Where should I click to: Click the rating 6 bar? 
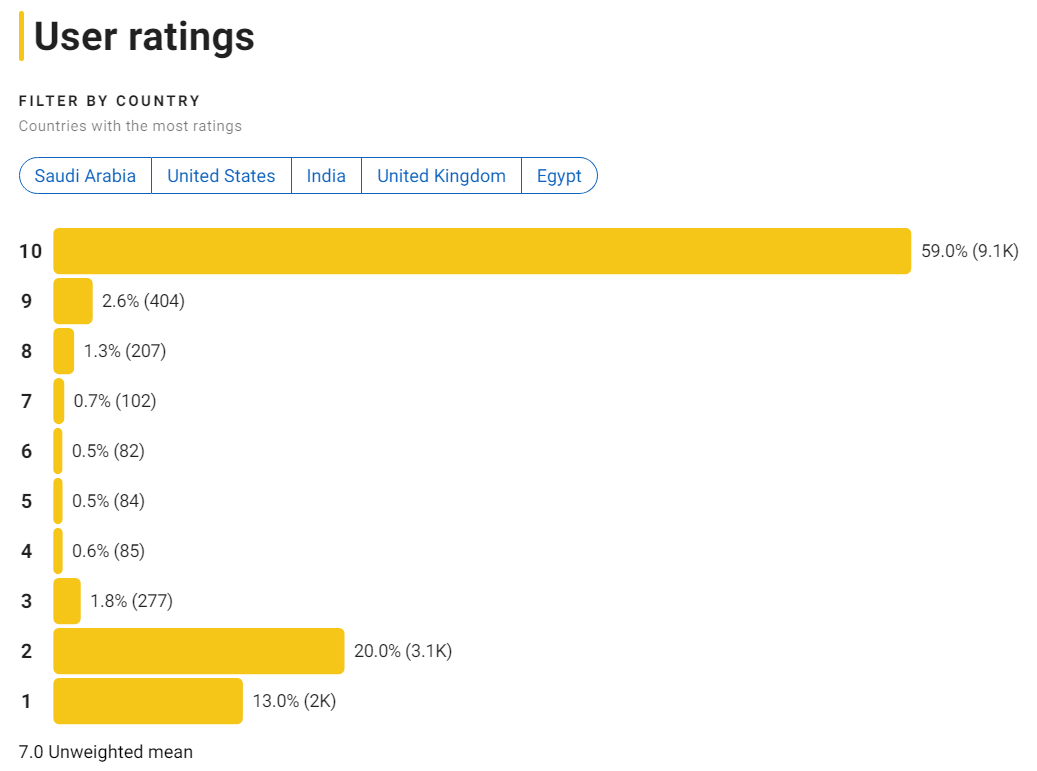click(58, 451)
